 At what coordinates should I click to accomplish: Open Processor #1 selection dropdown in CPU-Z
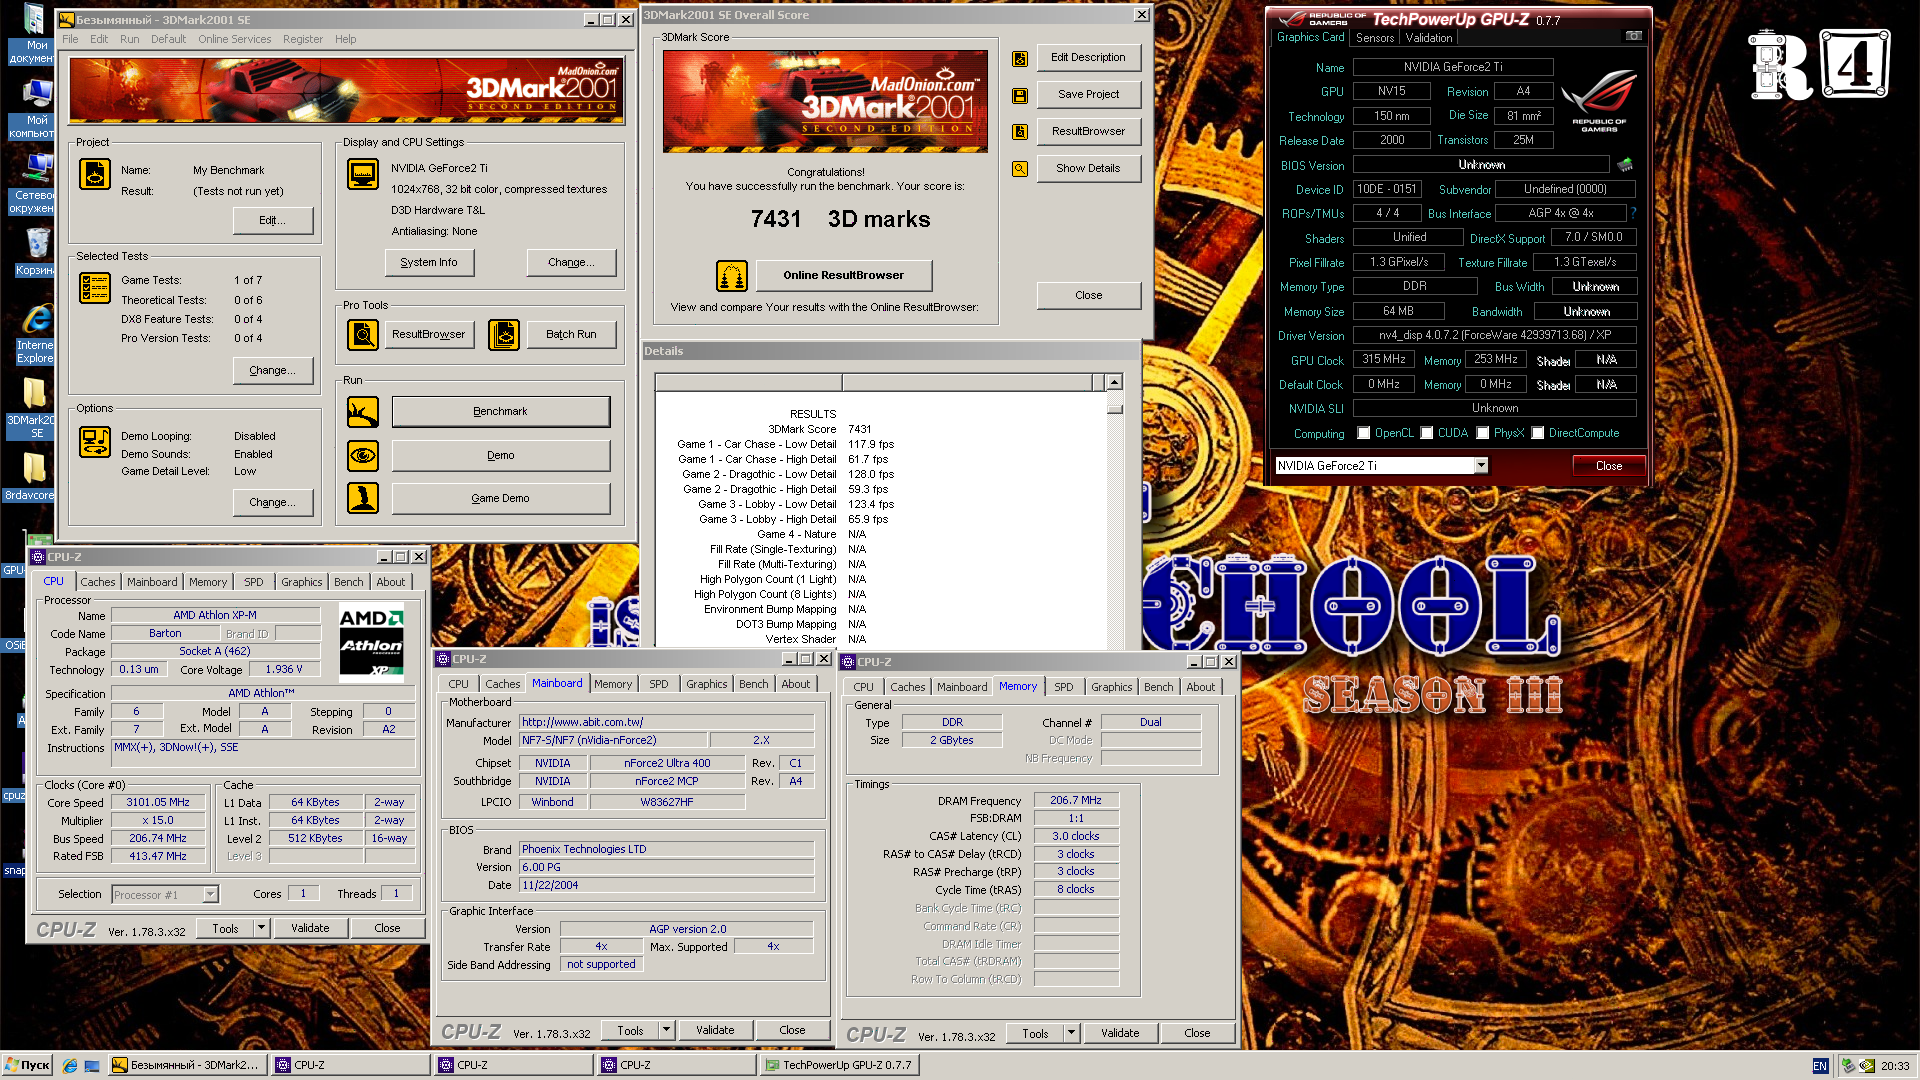[x=210, y=895]
